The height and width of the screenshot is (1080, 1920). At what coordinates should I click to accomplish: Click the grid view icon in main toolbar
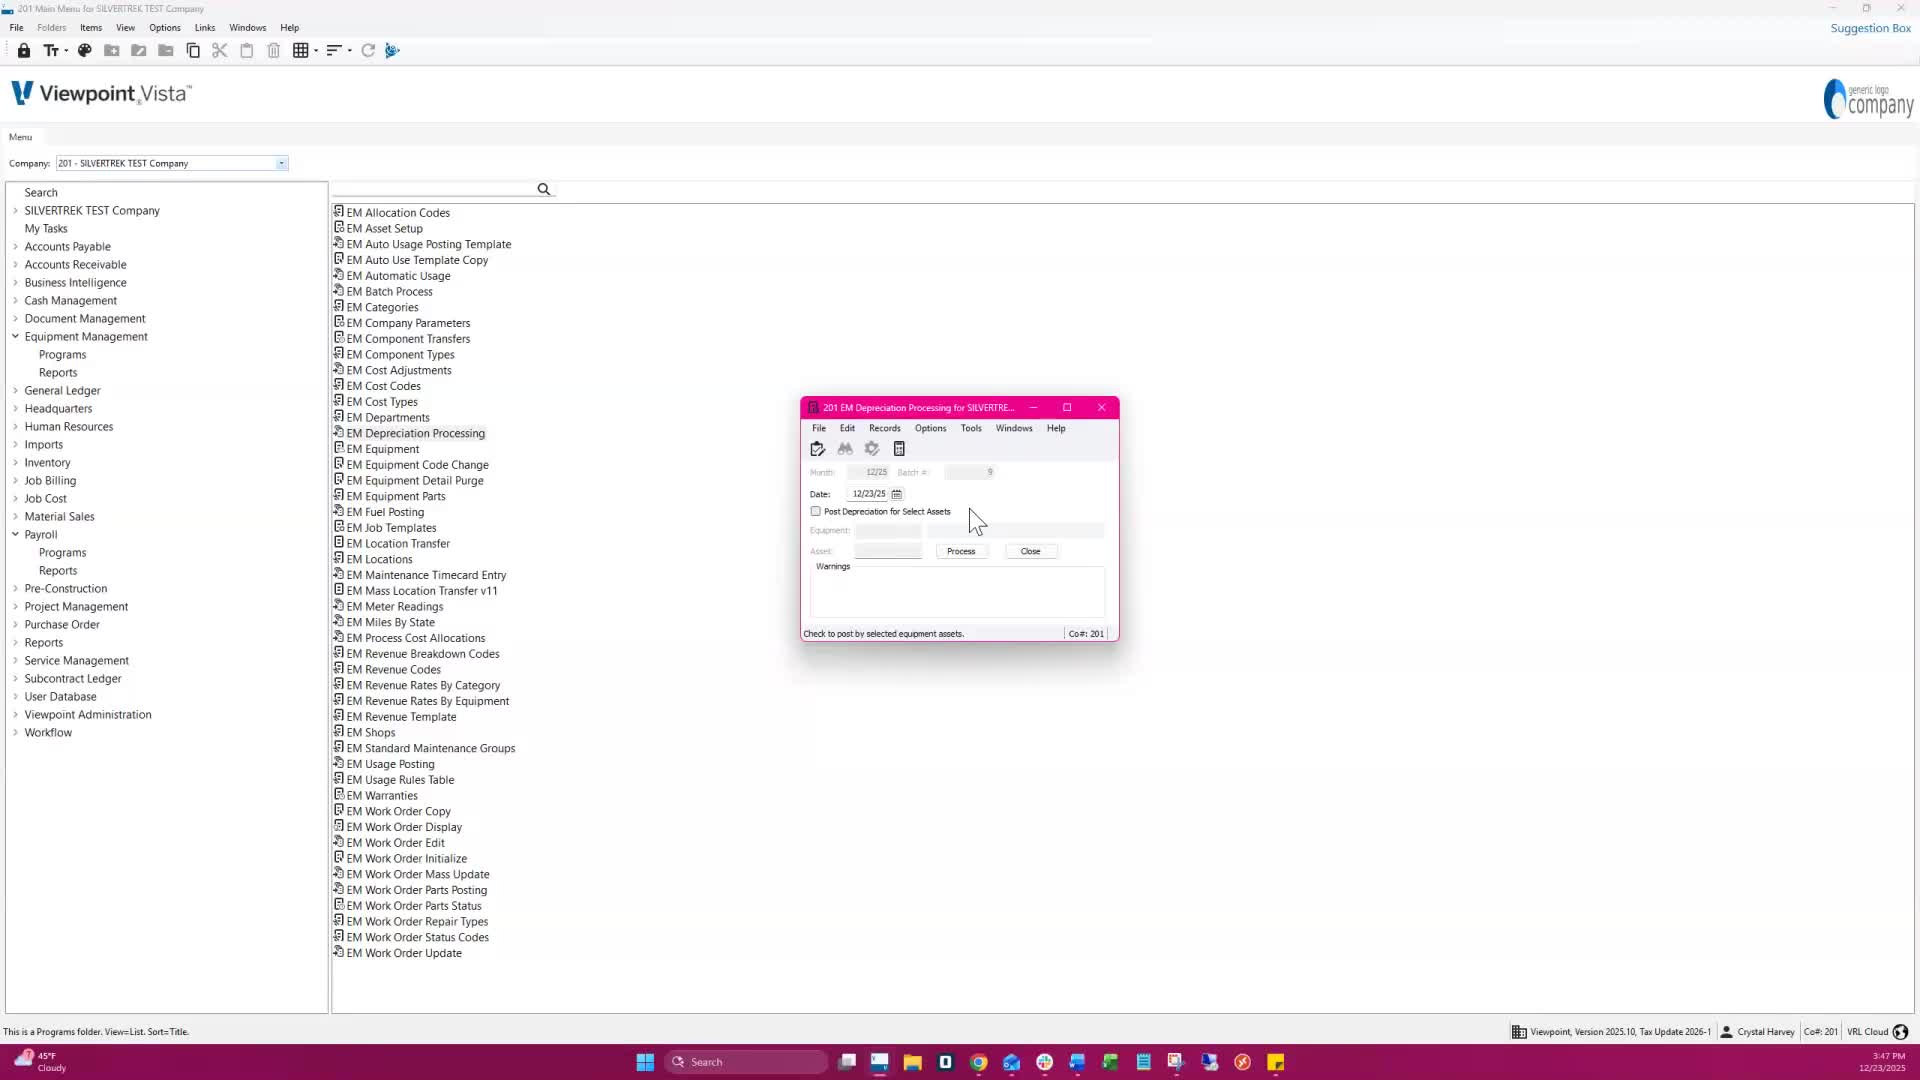(x=300, y=50)
